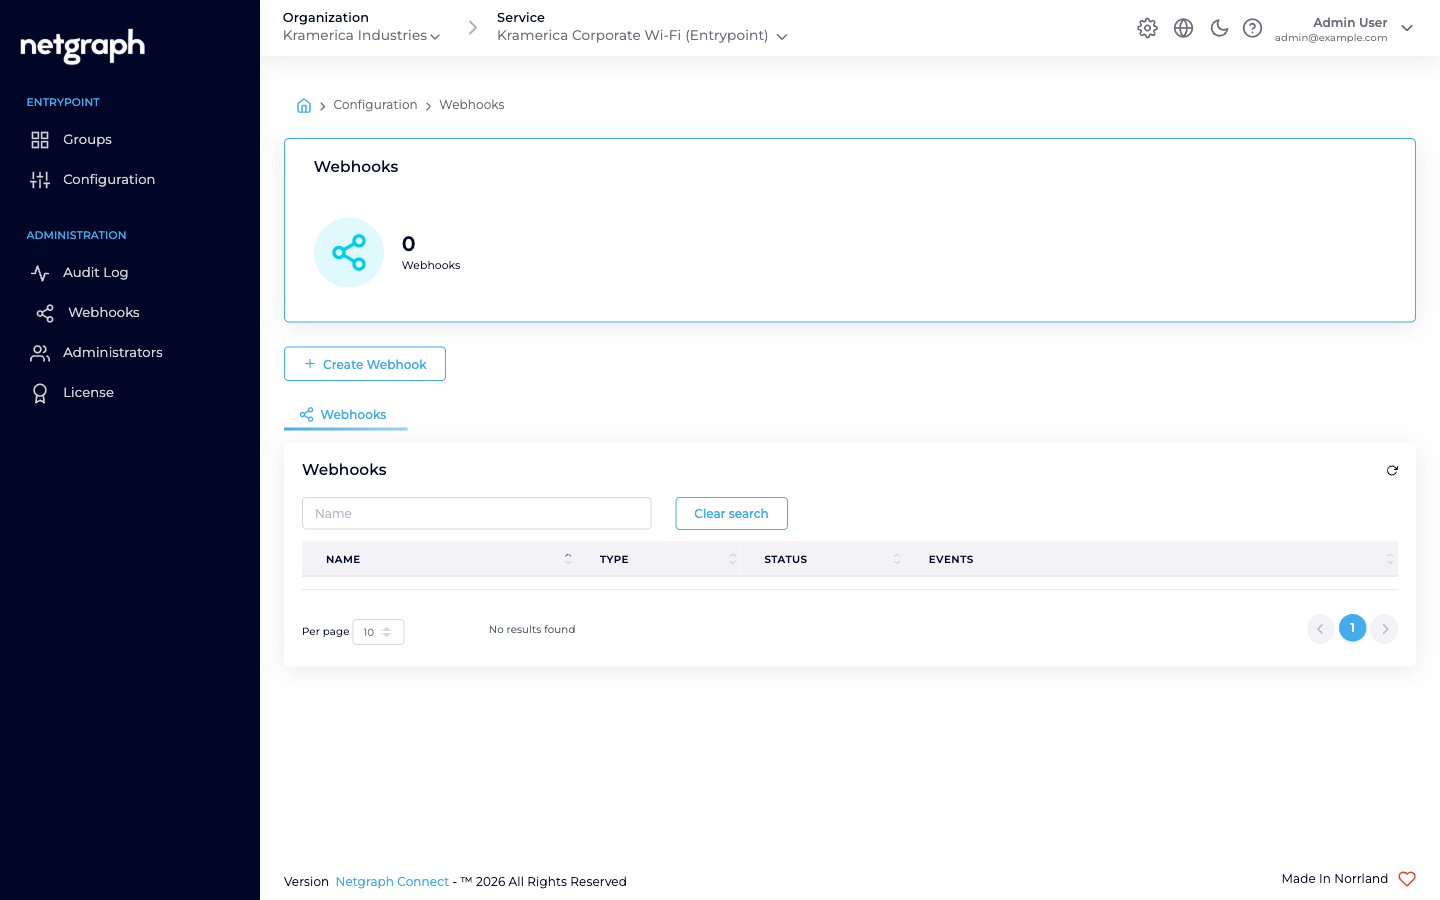1440x900 pixels.
Task: Click Configuration breadcrumb link
Action: click(375, 105)
